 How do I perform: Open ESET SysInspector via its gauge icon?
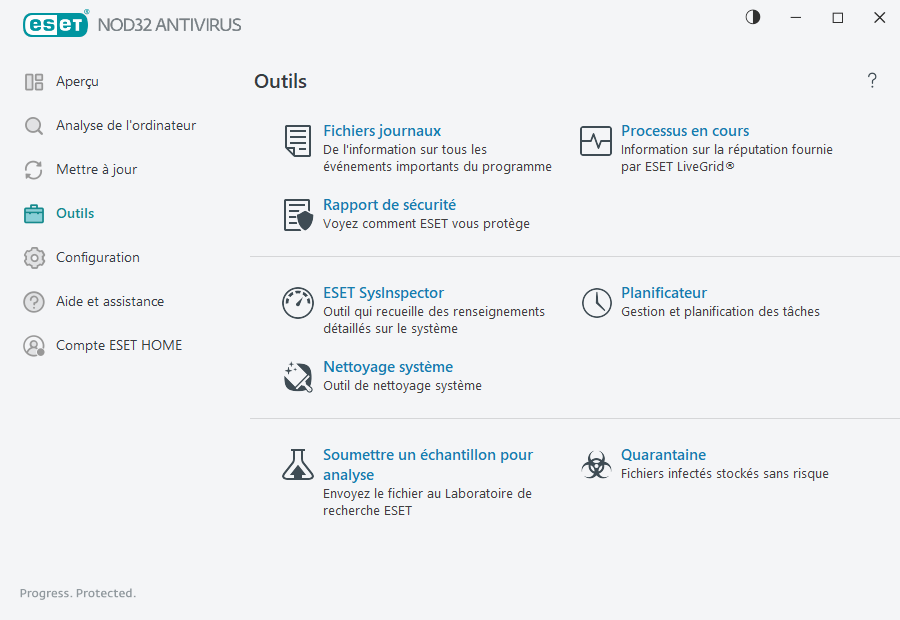click(x=297, y=302)
